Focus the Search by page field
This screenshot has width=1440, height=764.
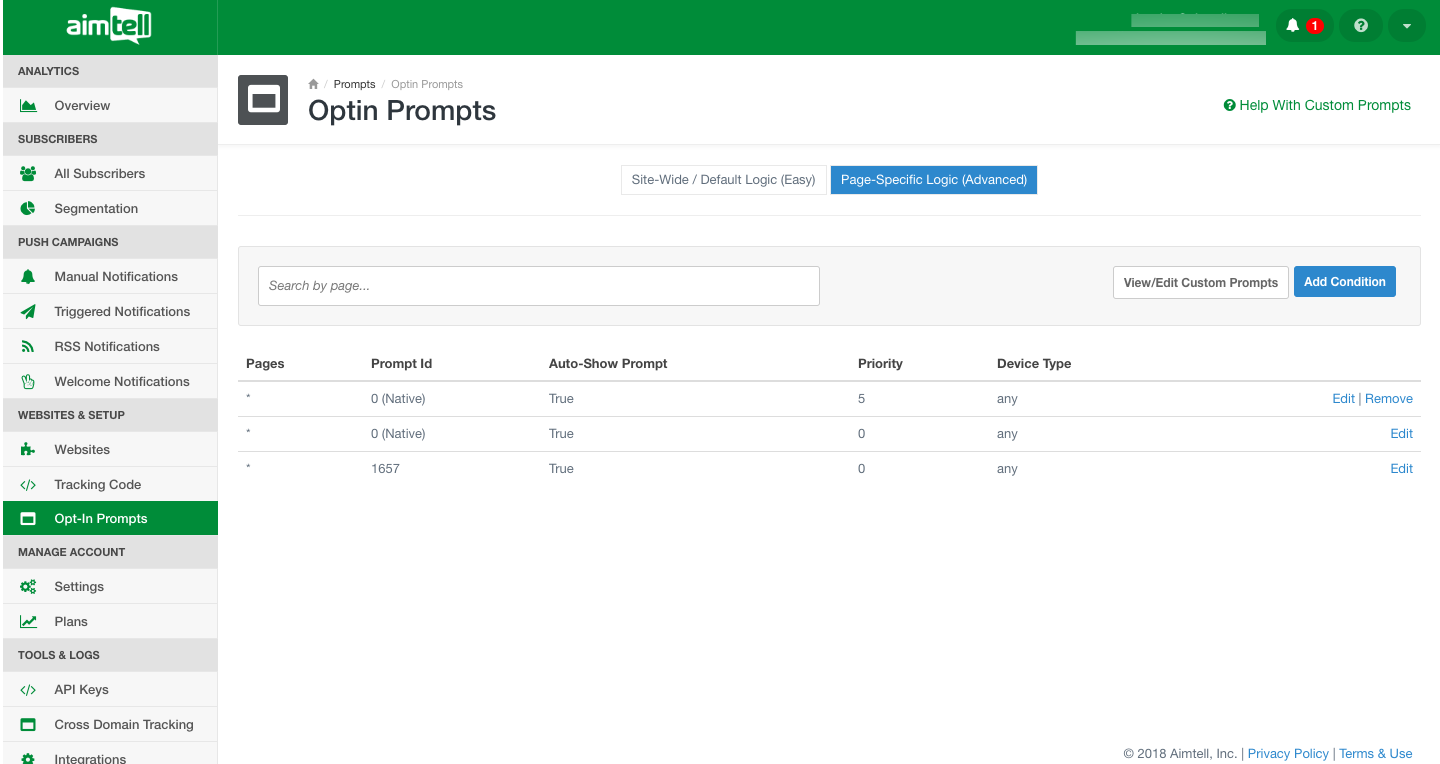[538, 286]
